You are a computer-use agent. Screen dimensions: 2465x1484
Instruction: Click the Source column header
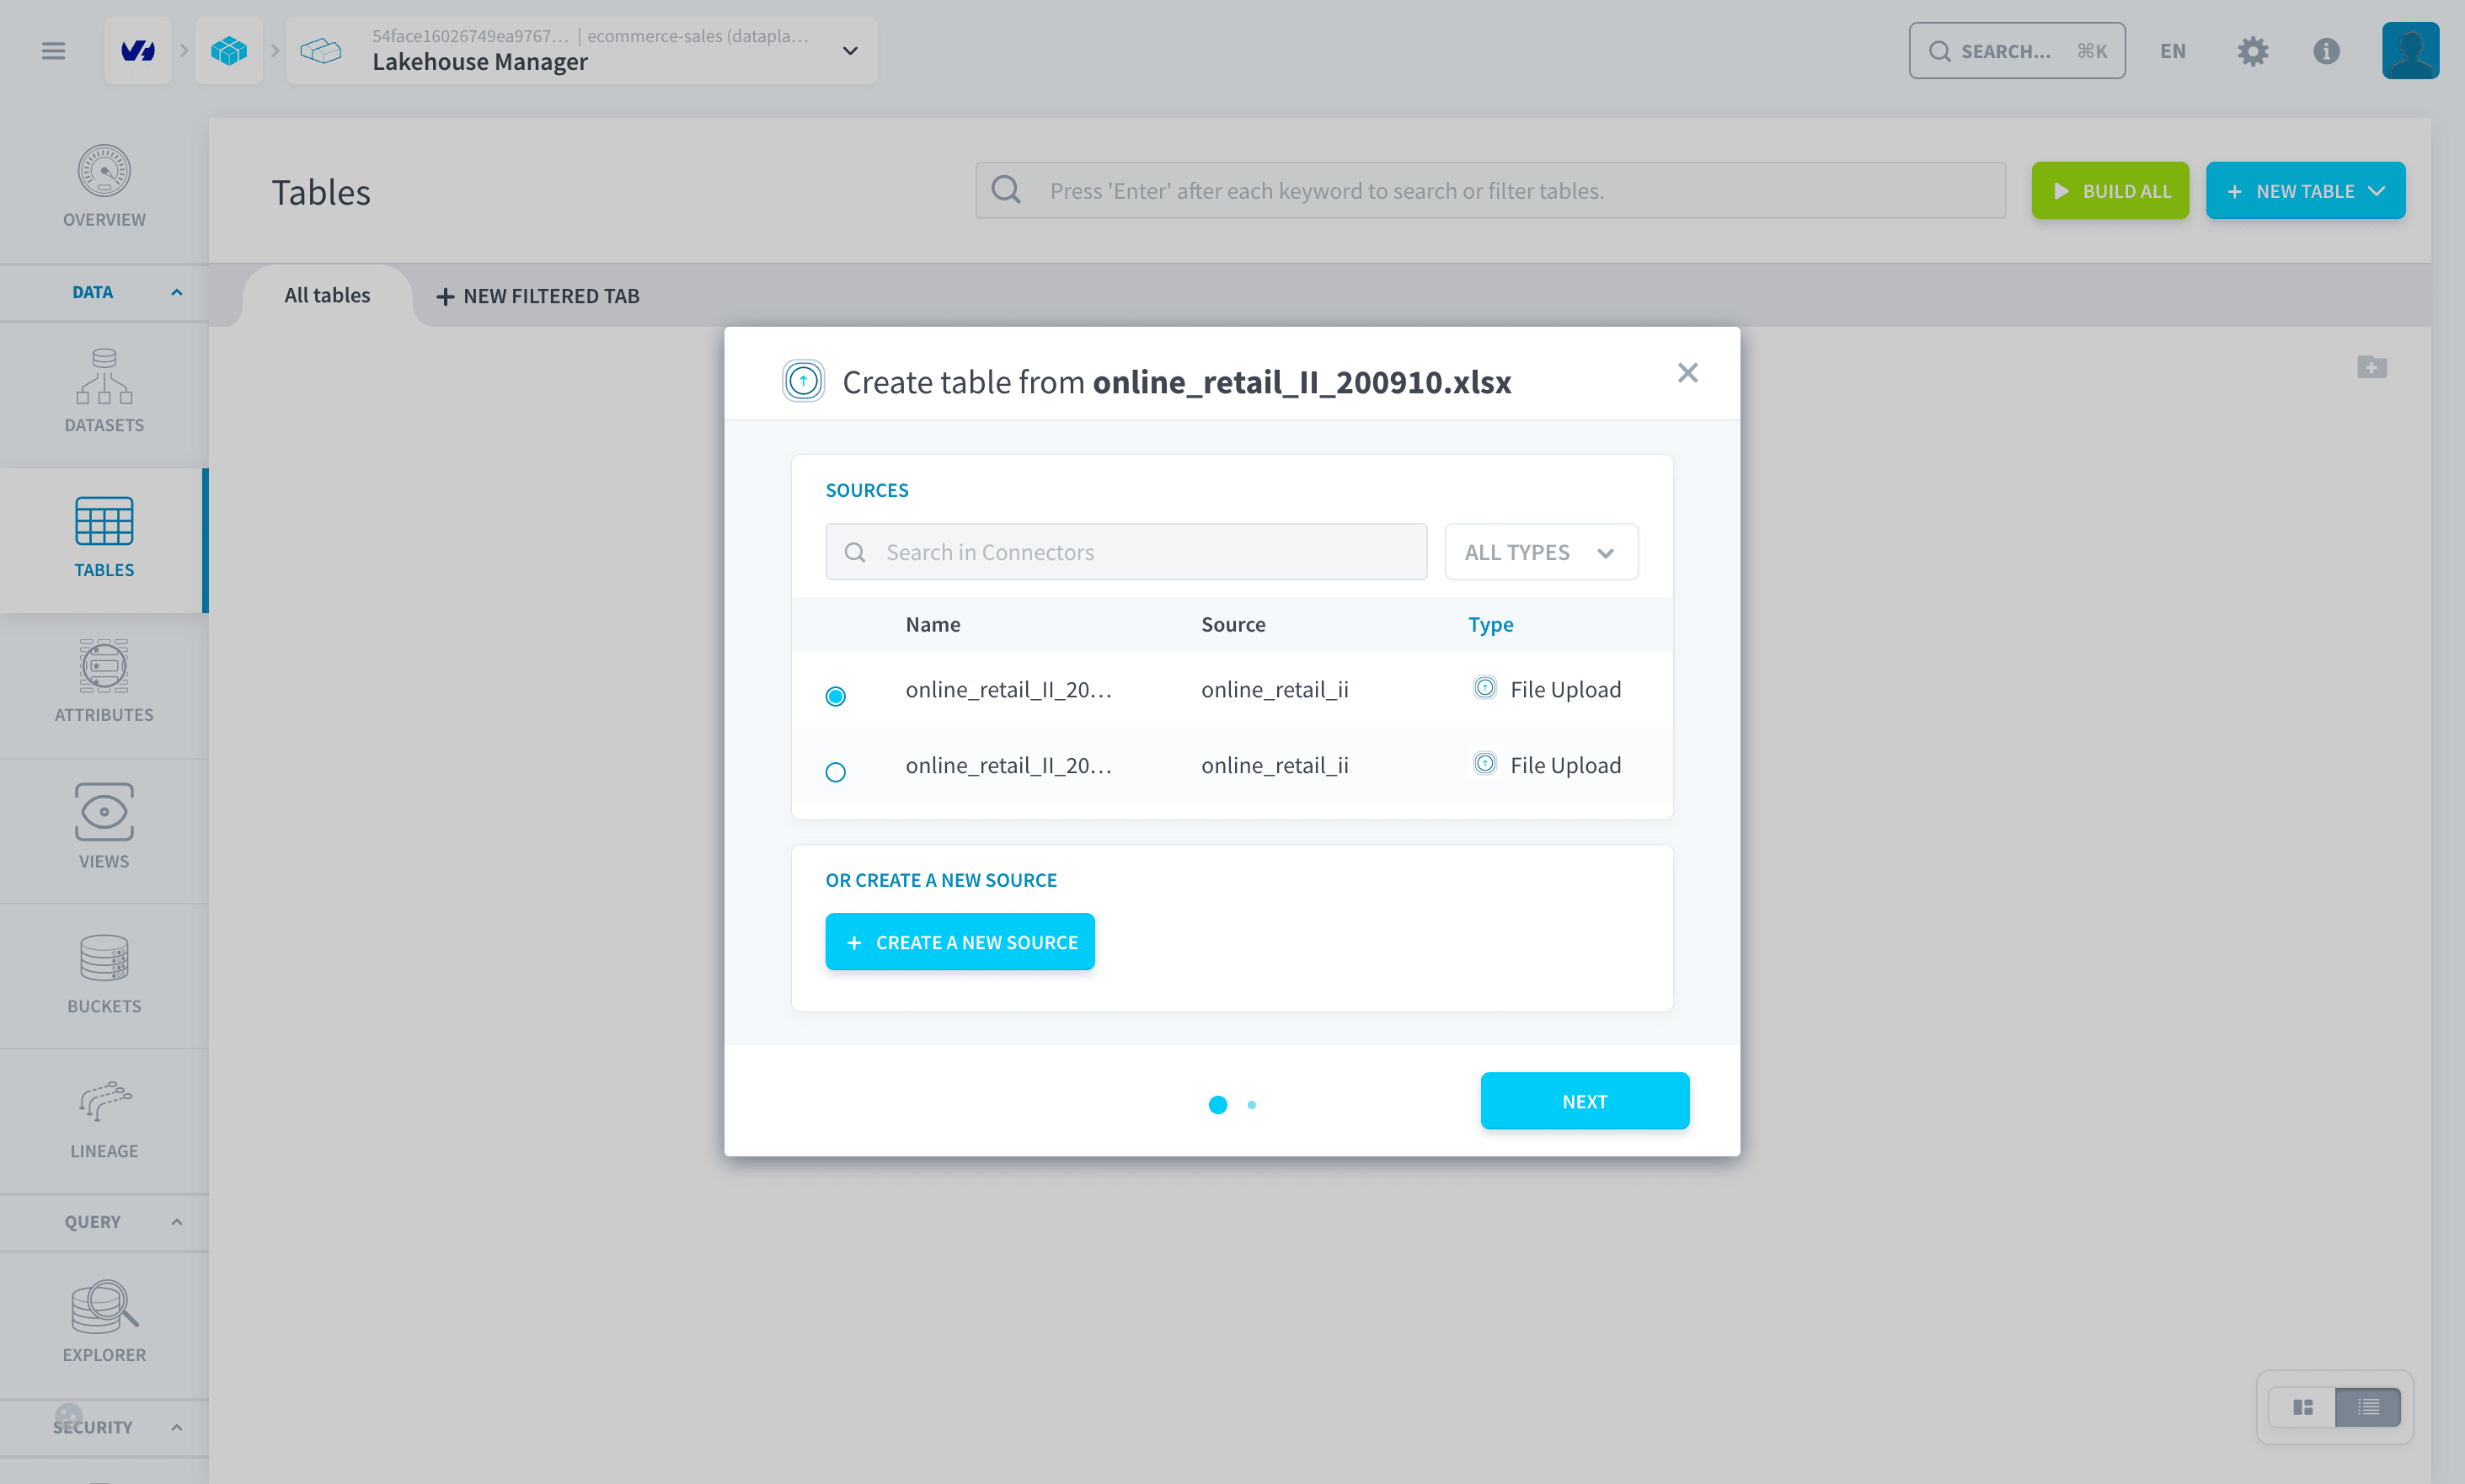pos(1233,624)
